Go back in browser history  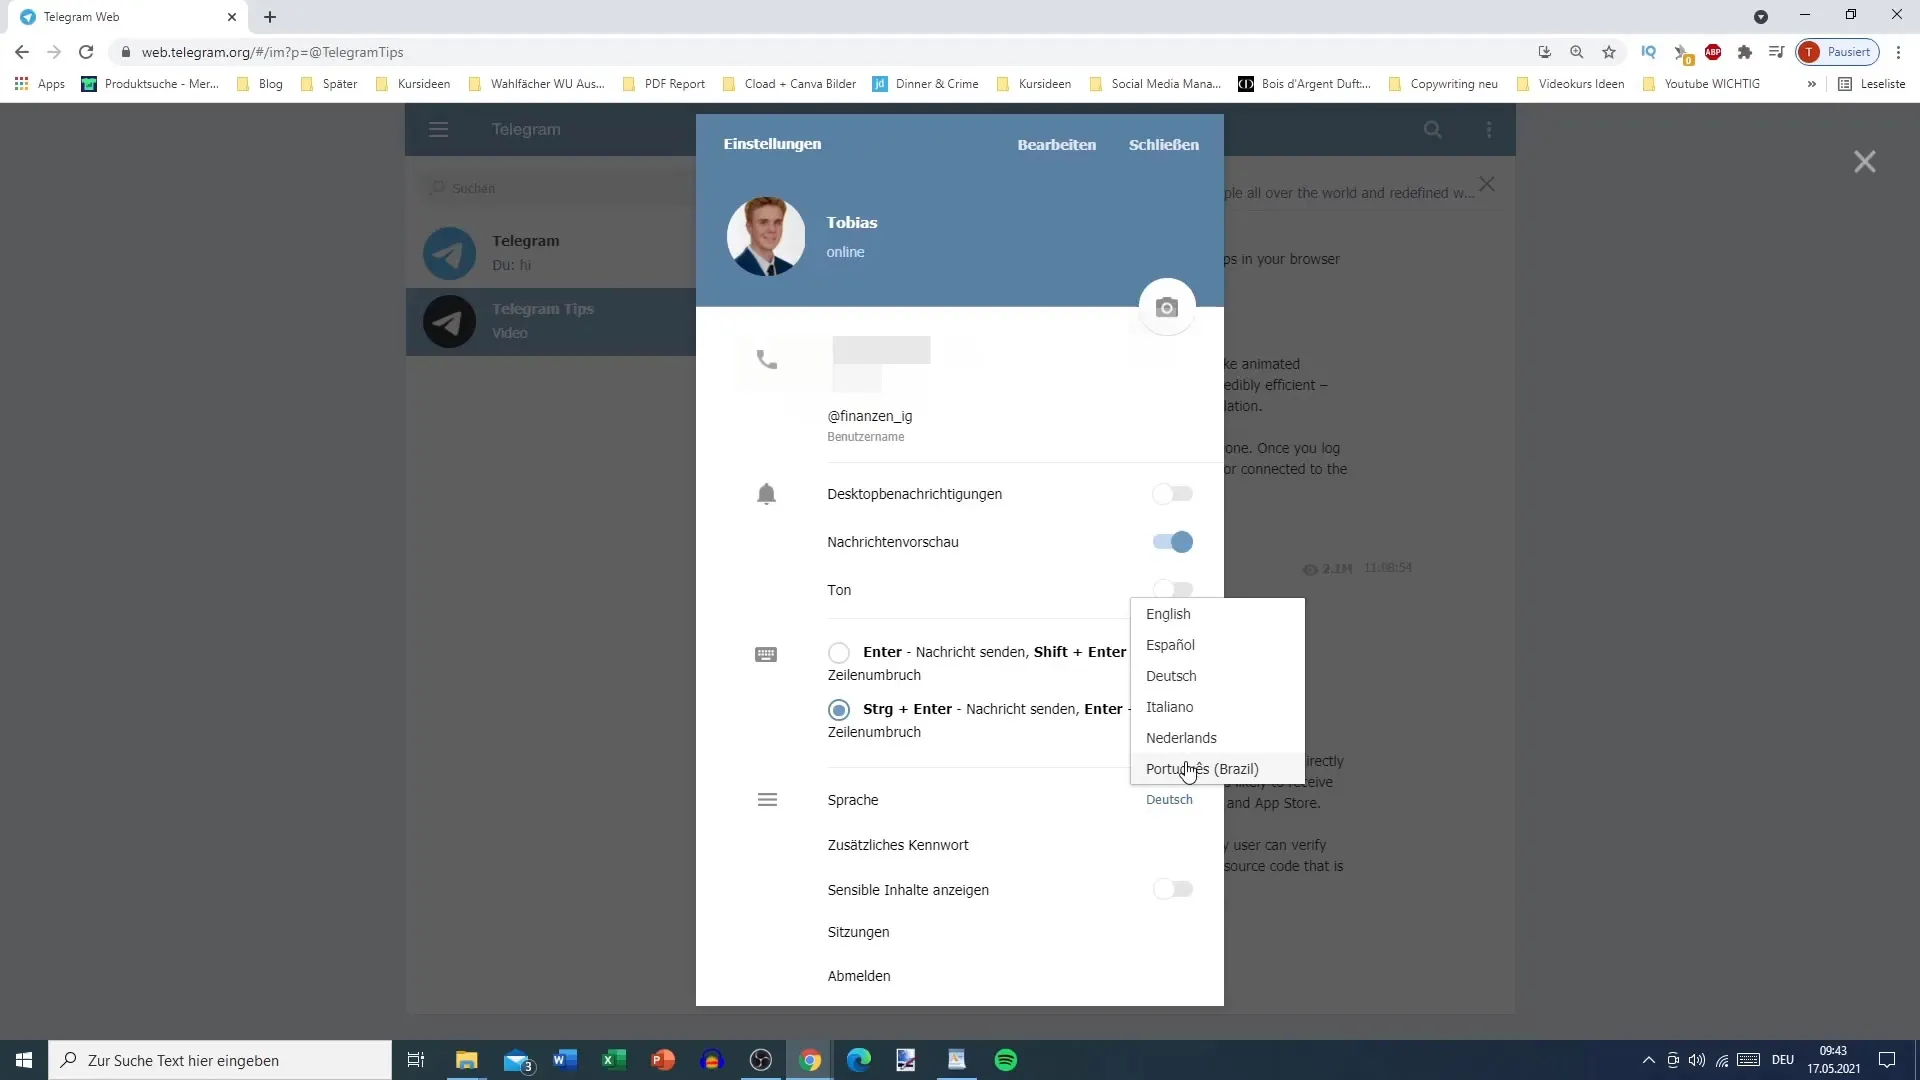22,52
